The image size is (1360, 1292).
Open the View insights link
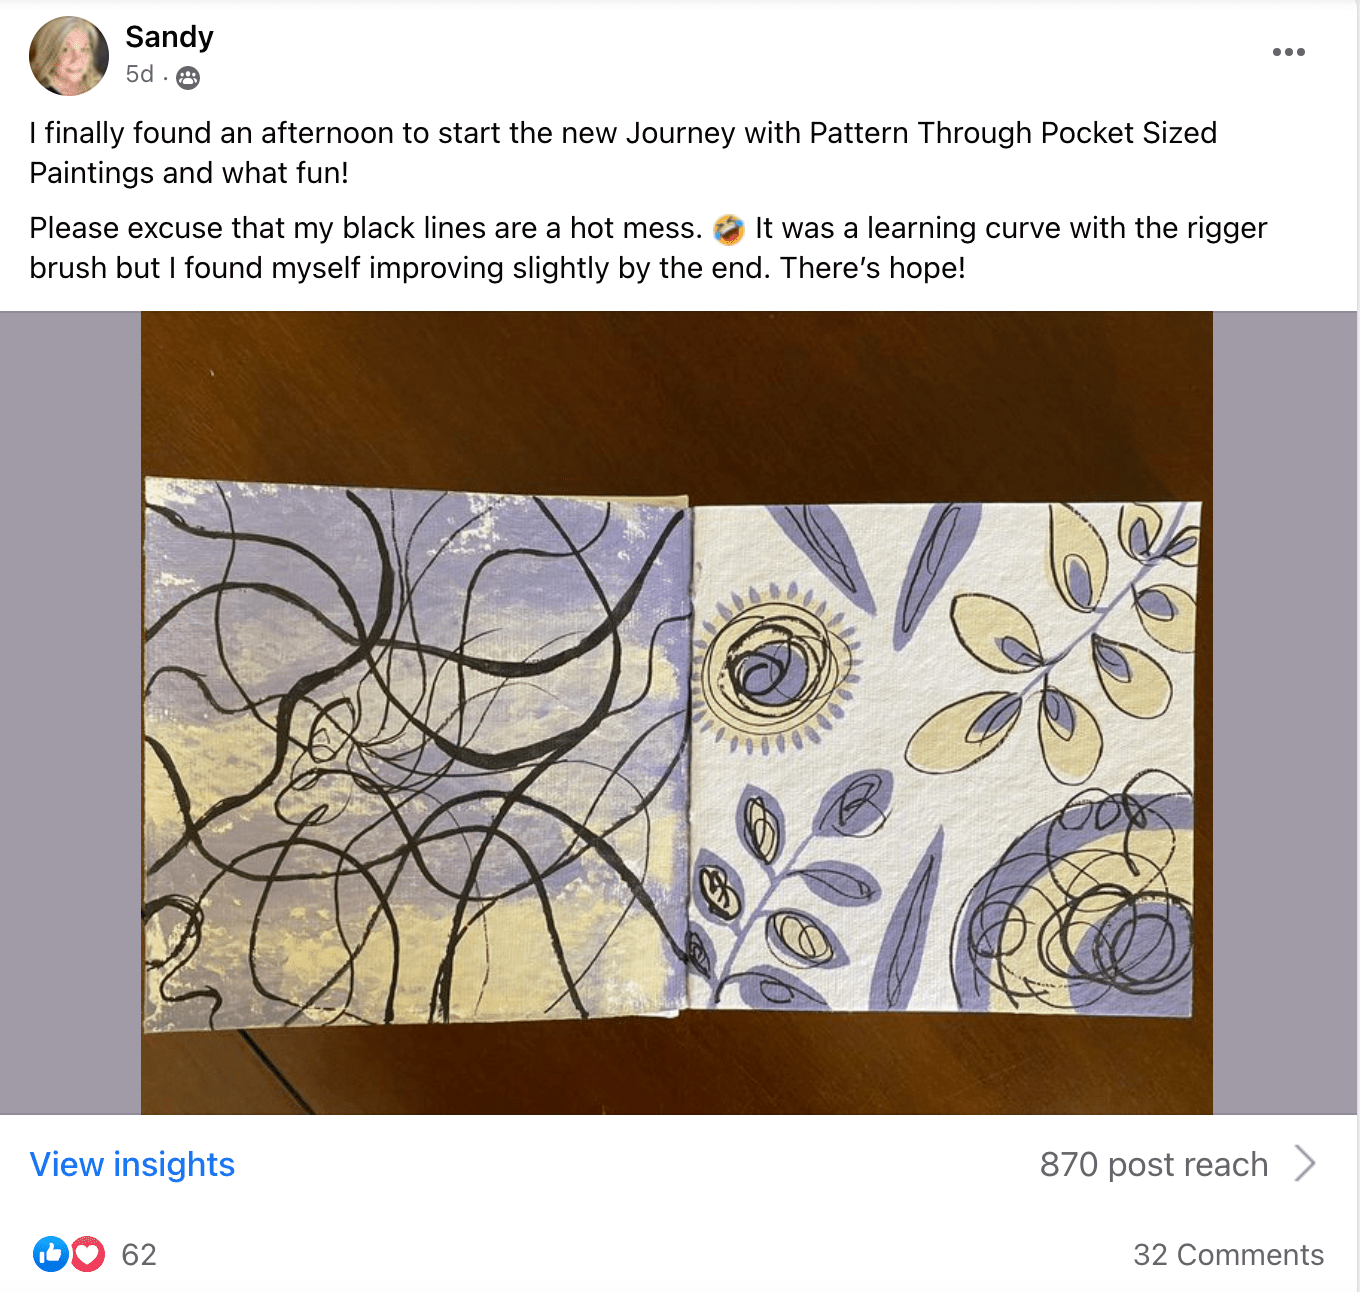pyautogui.click(x=132, y=1164)
